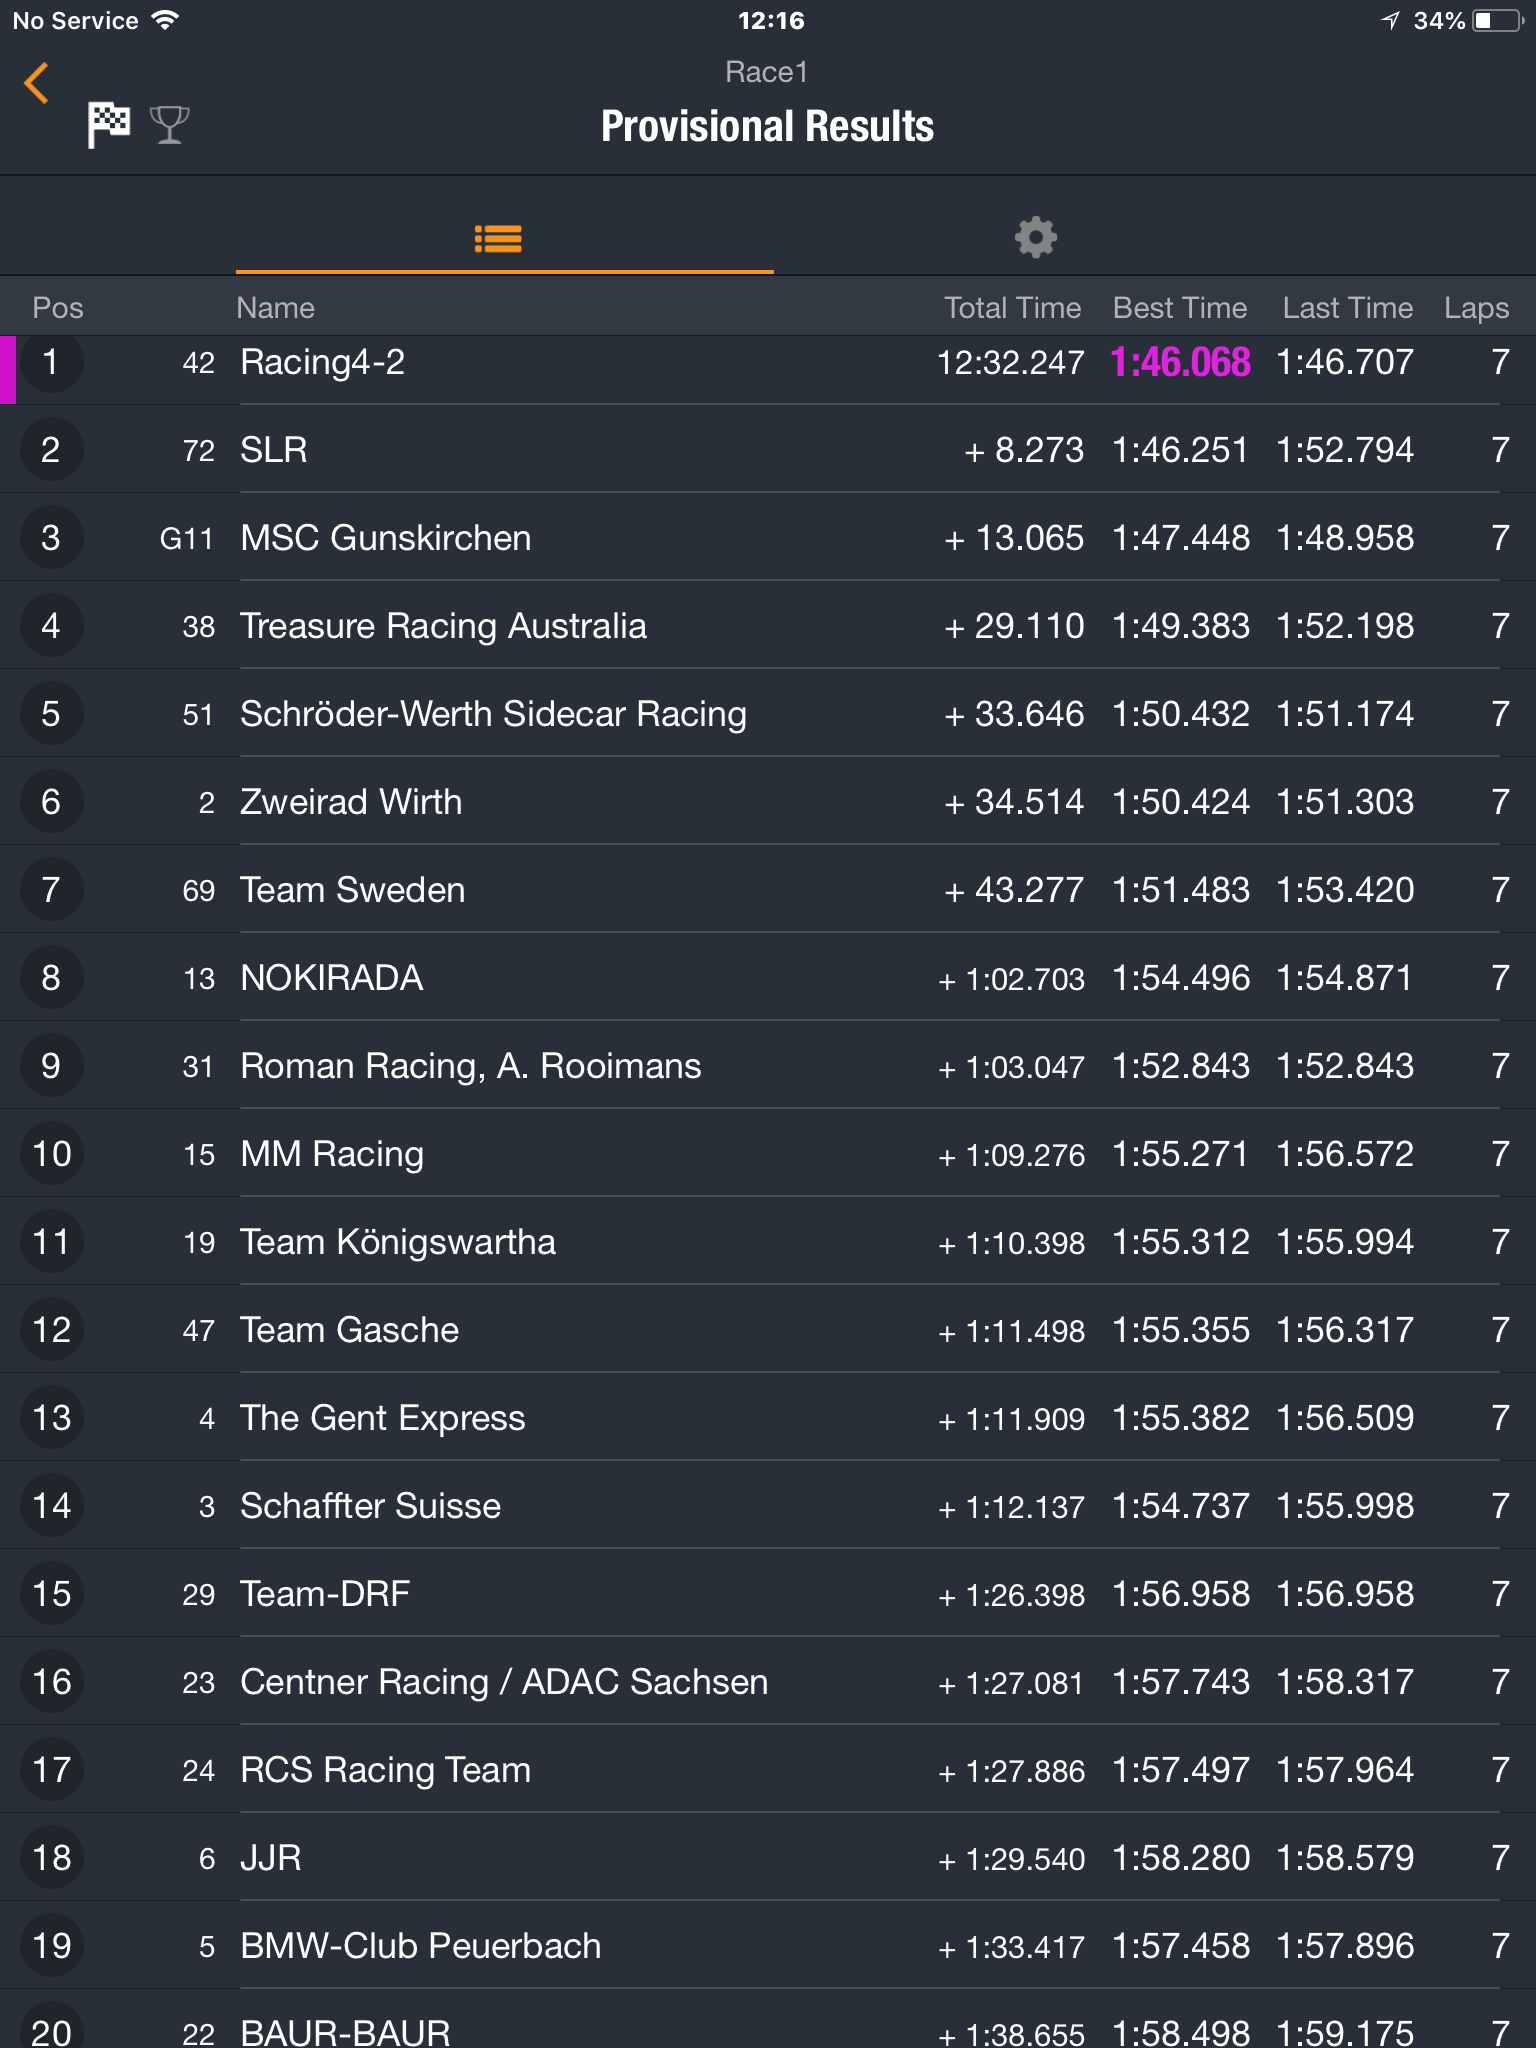The width and height of the screenshot is (1536, 2048).
Task: Tap the Wi-Fi status icon
Action: pos(165,20)
